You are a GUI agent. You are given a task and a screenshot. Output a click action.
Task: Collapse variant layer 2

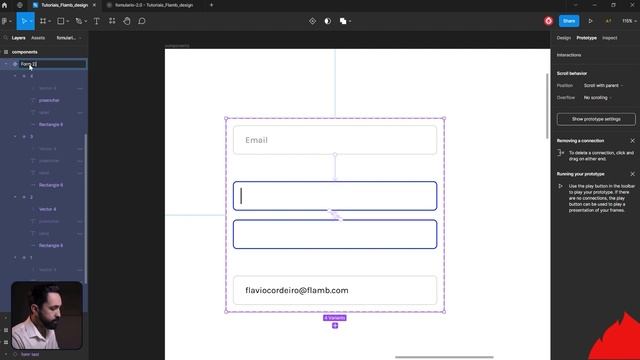click(15, 197)
